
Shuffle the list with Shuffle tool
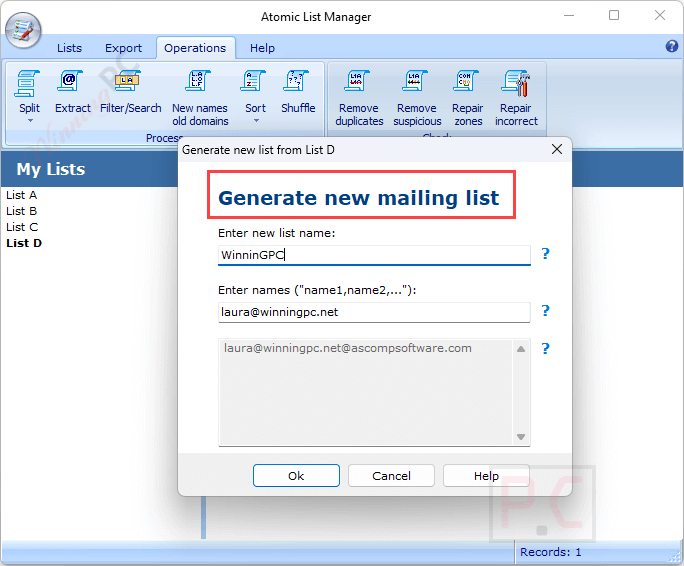(x=298, y=92)
